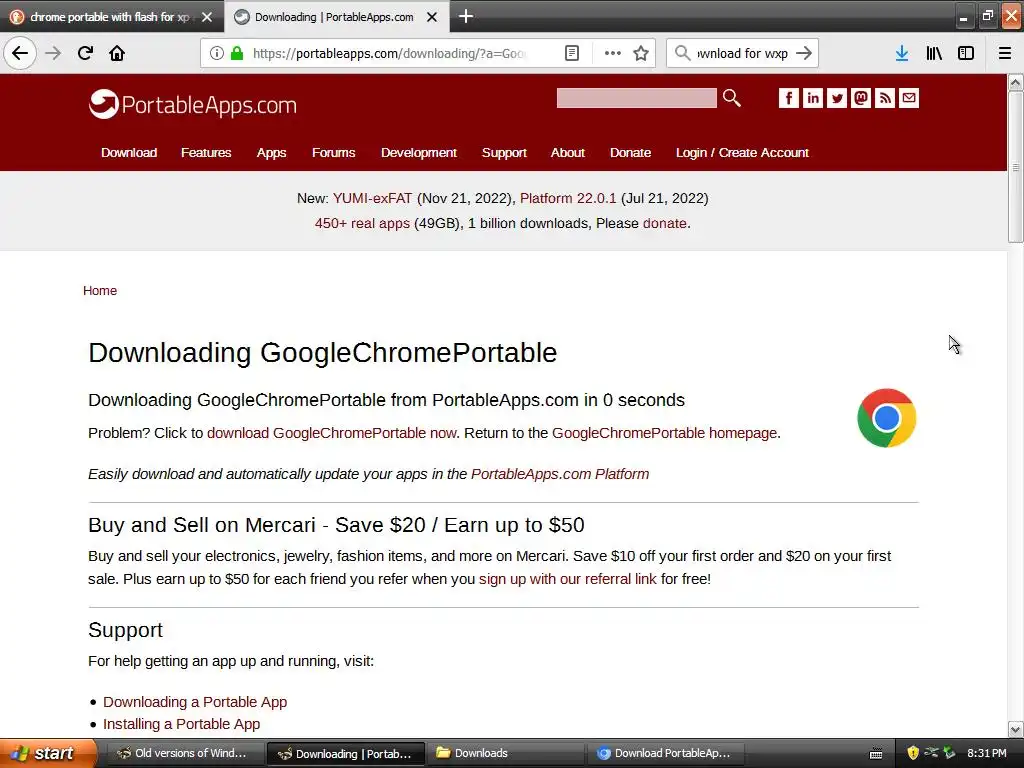Open the Downloads folder taskbar item

point(505,753)
